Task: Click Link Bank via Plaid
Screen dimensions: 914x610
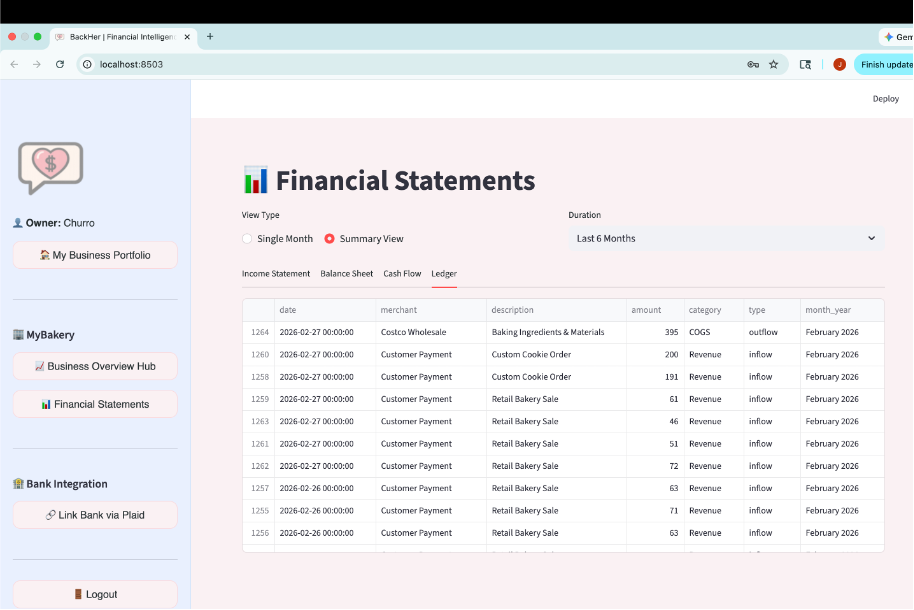Action: (x=95, y=515)
